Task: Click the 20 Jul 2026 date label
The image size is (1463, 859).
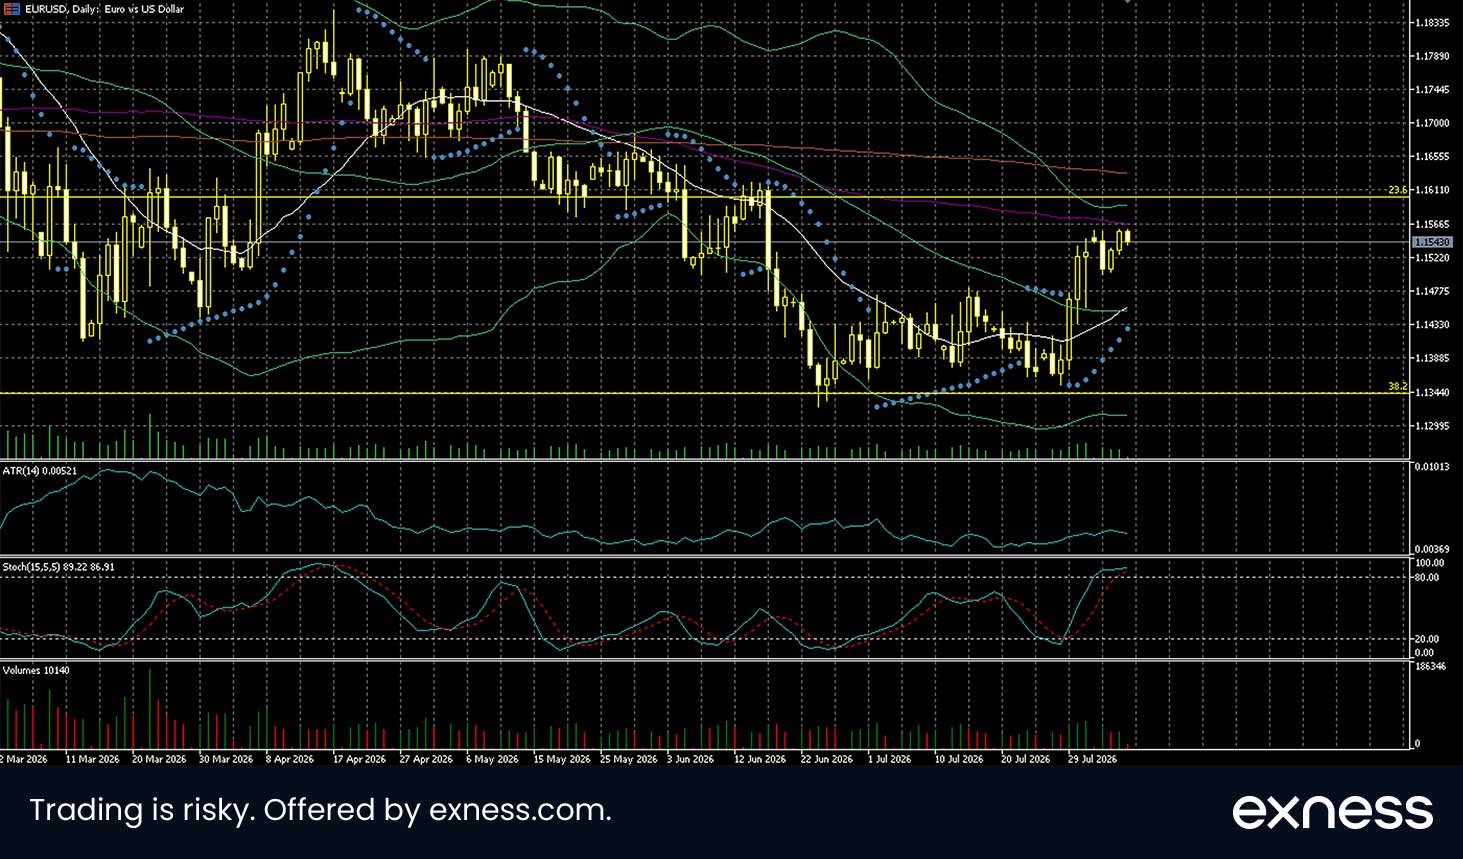Action: point(1026,759)
